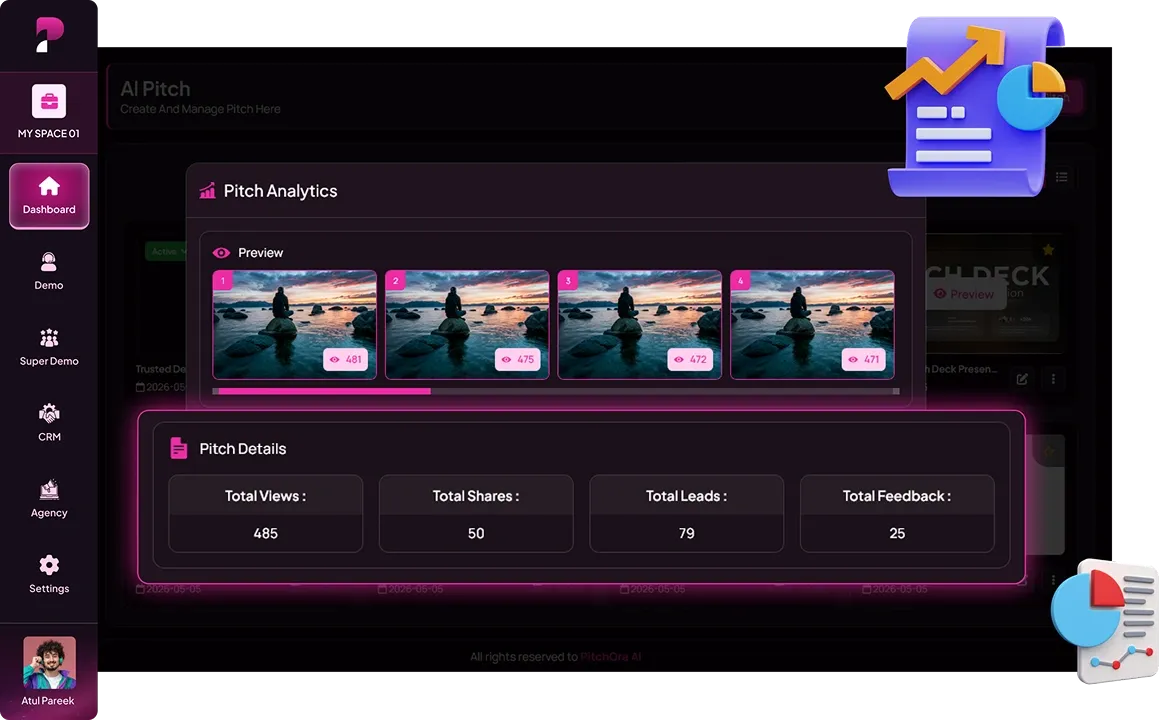Open the Agency section

[49, 499]
